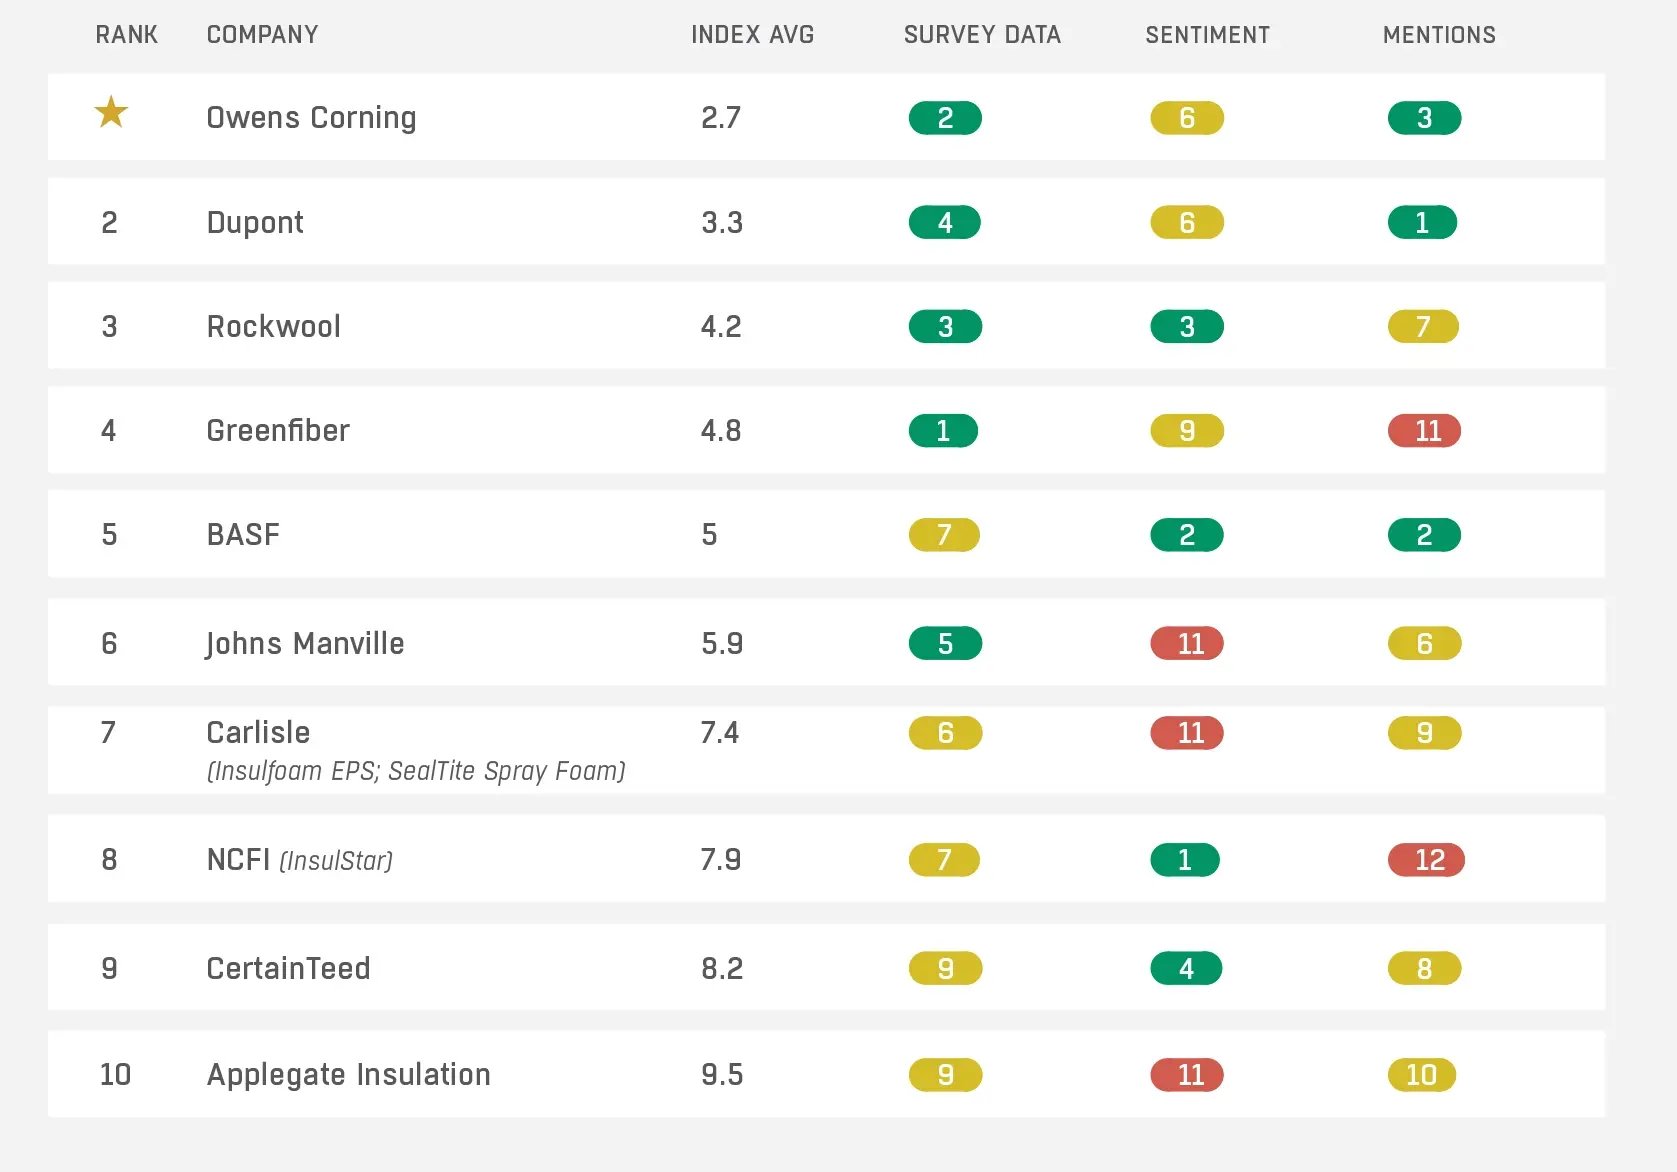The image size is (1677, 1172).
Task: Sort by the INDEX AVG column header
Action: pyautogui.click(x=752, y=35)
